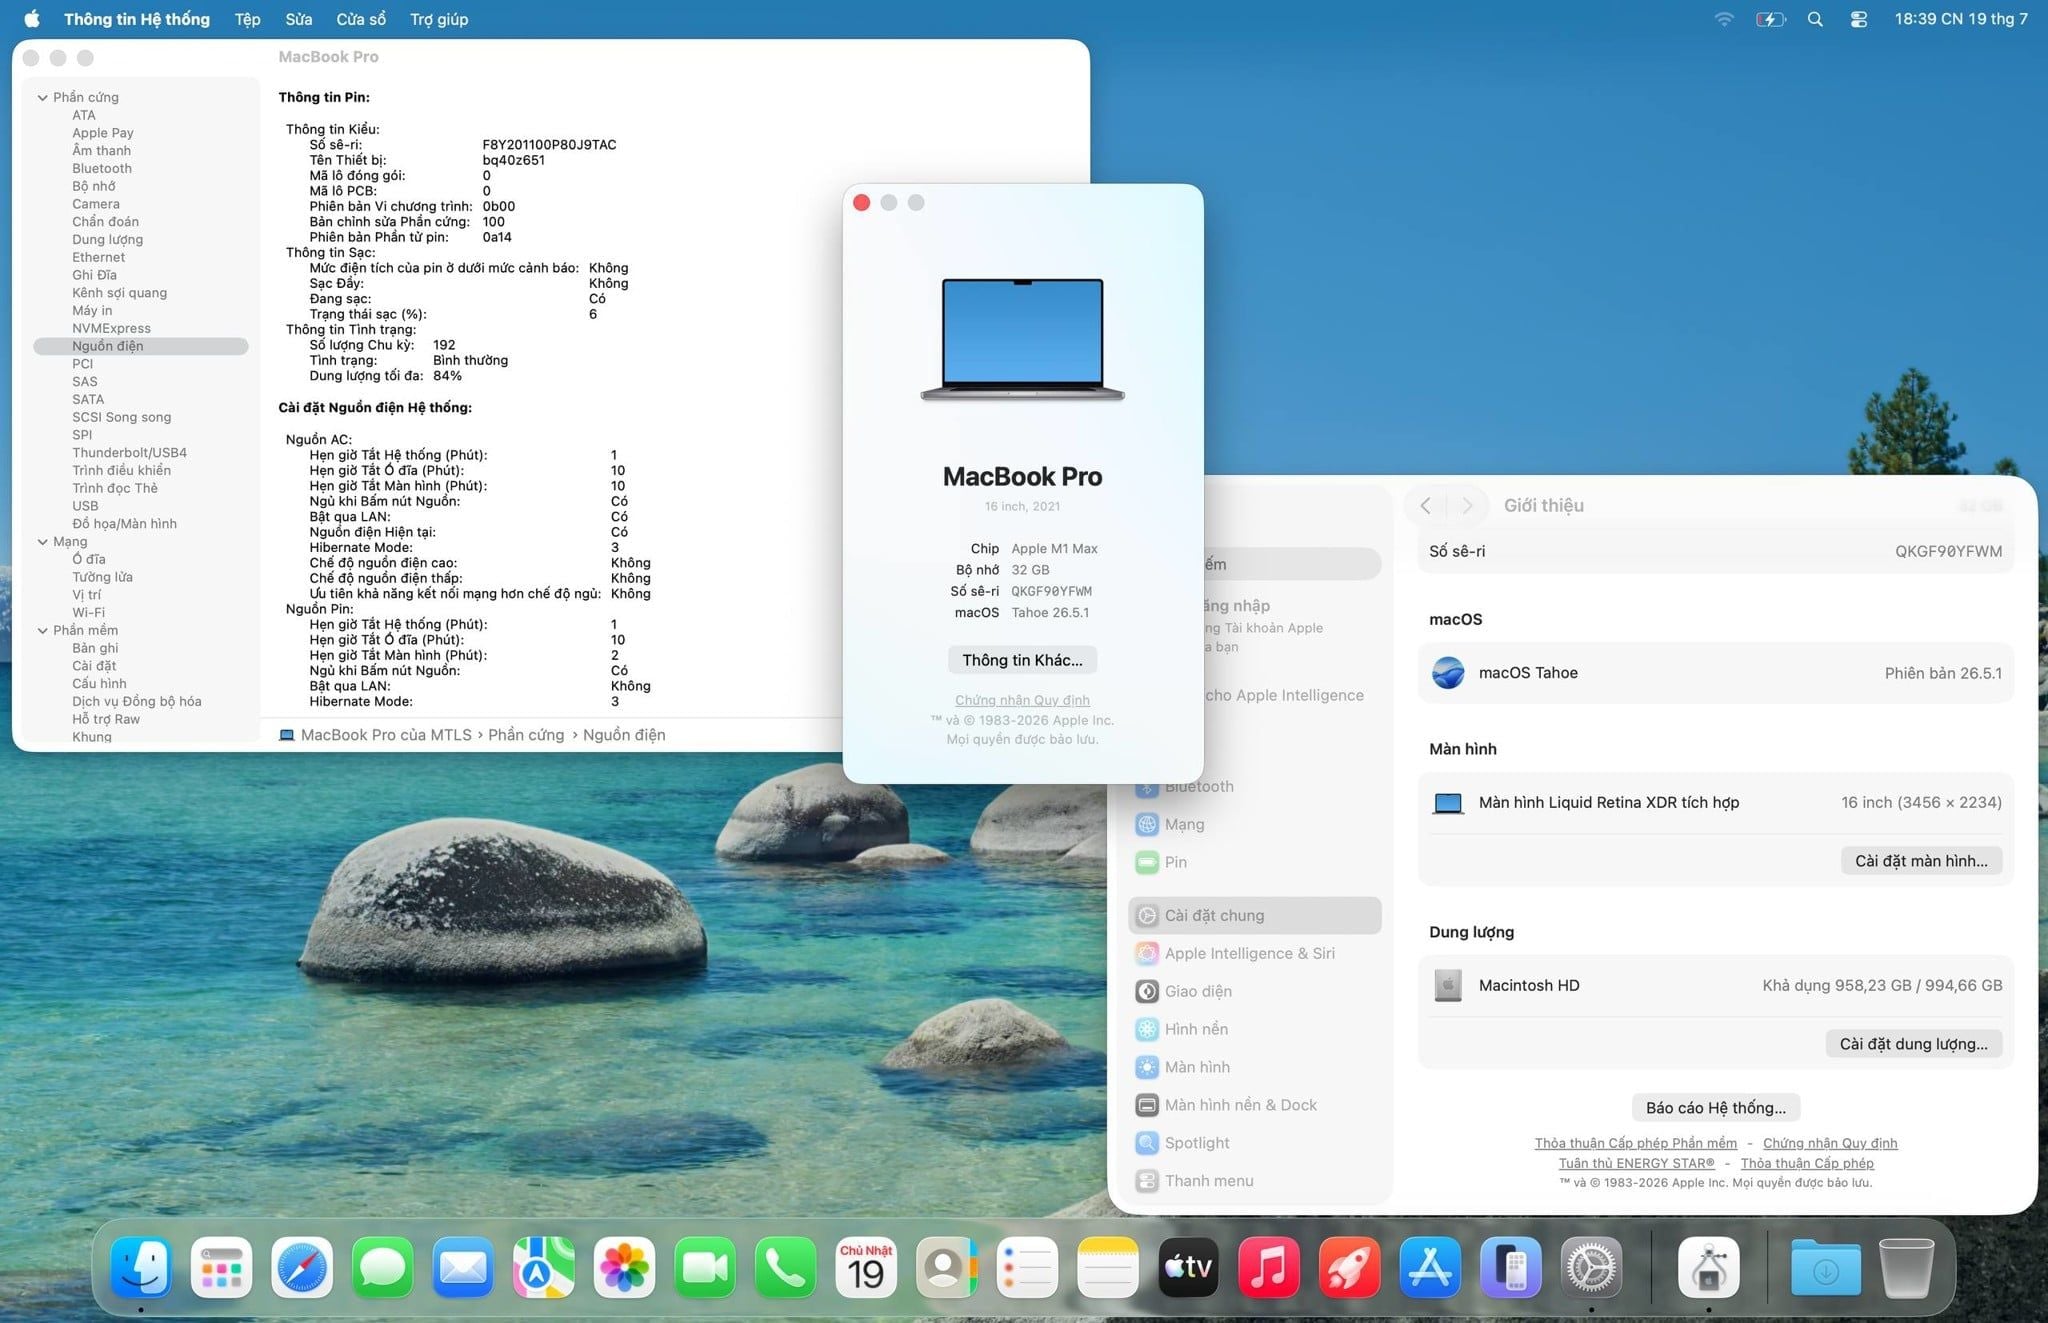Open Spotlight search in menu bar

[x=1815, y=19]
